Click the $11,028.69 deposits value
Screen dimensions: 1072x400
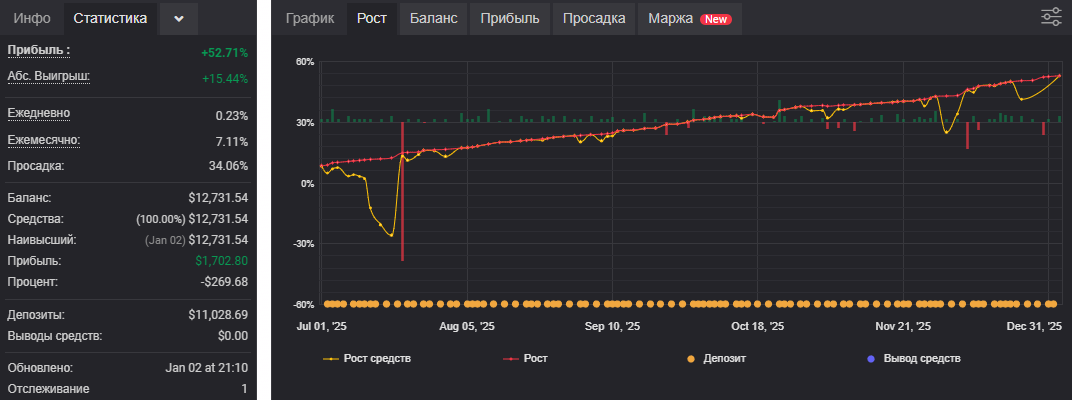pyautogui.click(x=218, y=315)
